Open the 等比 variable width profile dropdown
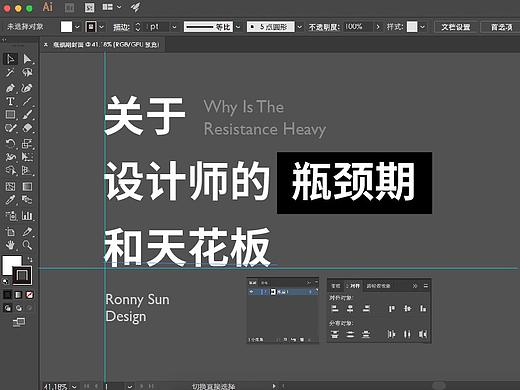This screenshot has height=390, width=520. pos(238,27)
